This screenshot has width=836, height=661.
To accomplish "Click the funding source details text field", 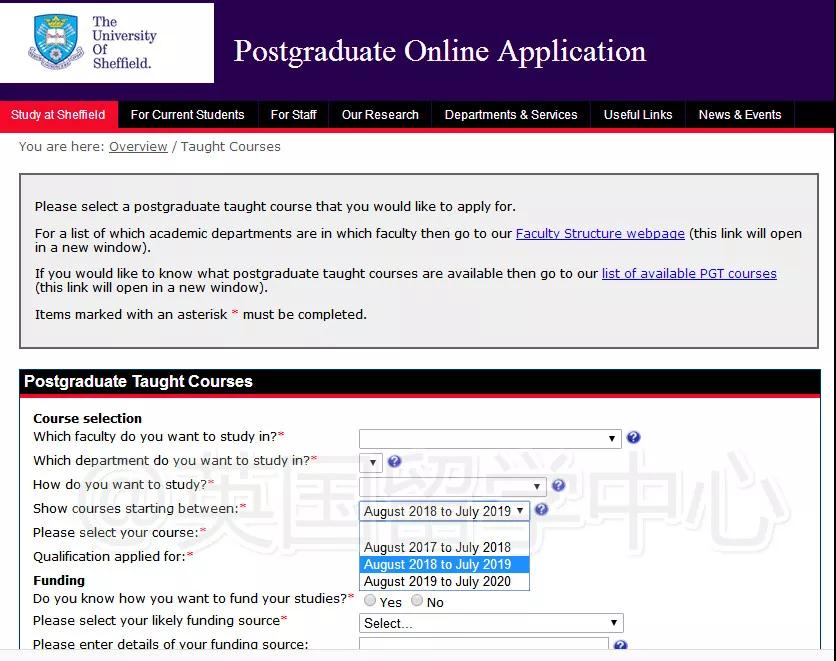I will [x=484, y=646].
